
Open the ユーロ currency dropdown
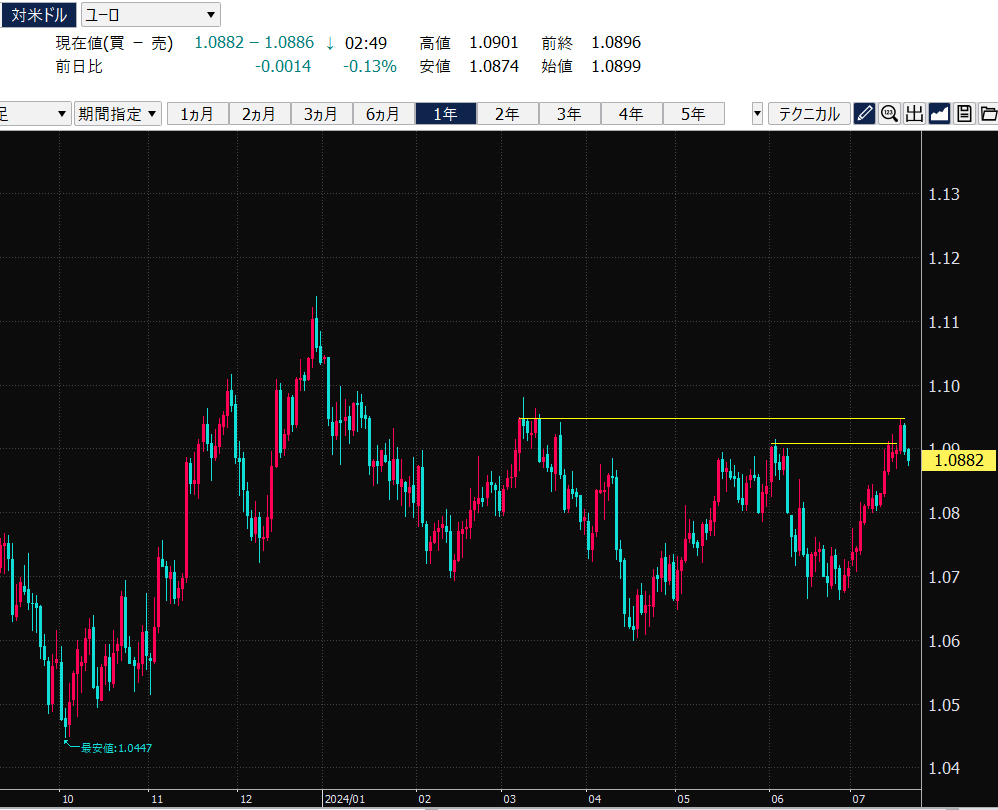pos(150,14)
